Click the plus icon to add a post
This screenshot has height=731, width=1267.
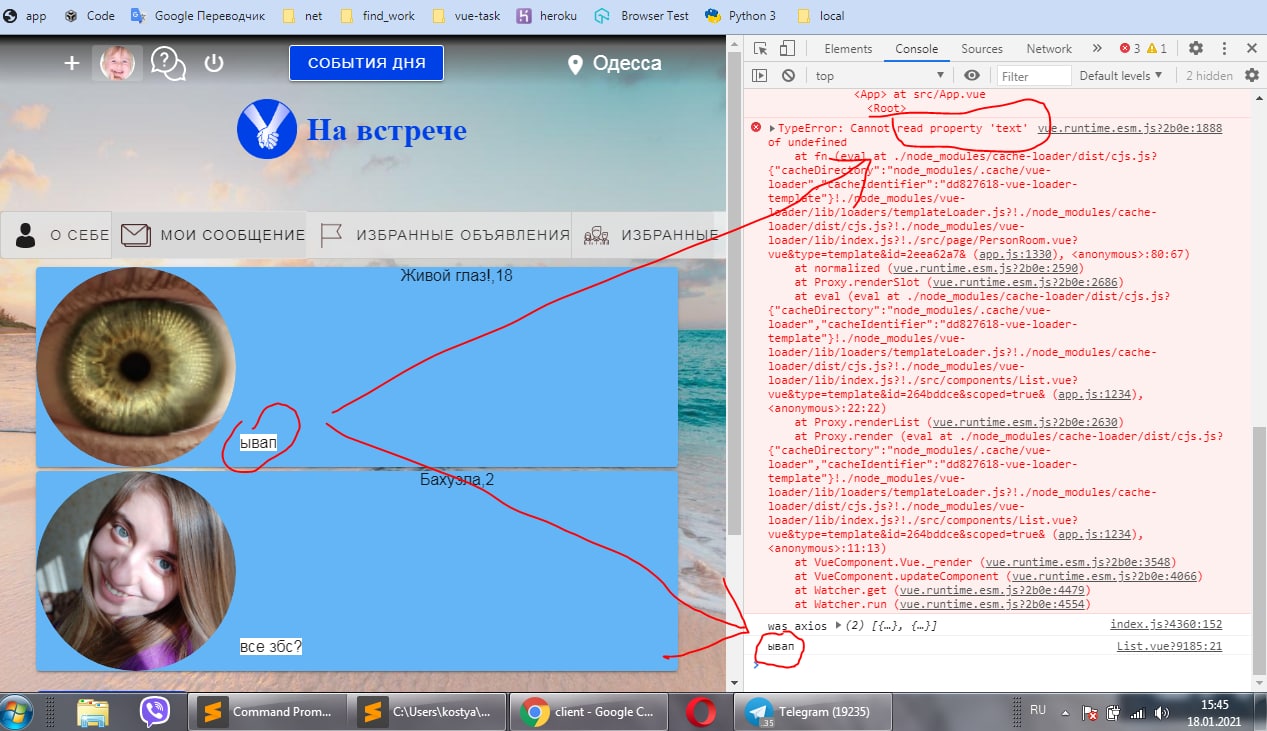71,63
